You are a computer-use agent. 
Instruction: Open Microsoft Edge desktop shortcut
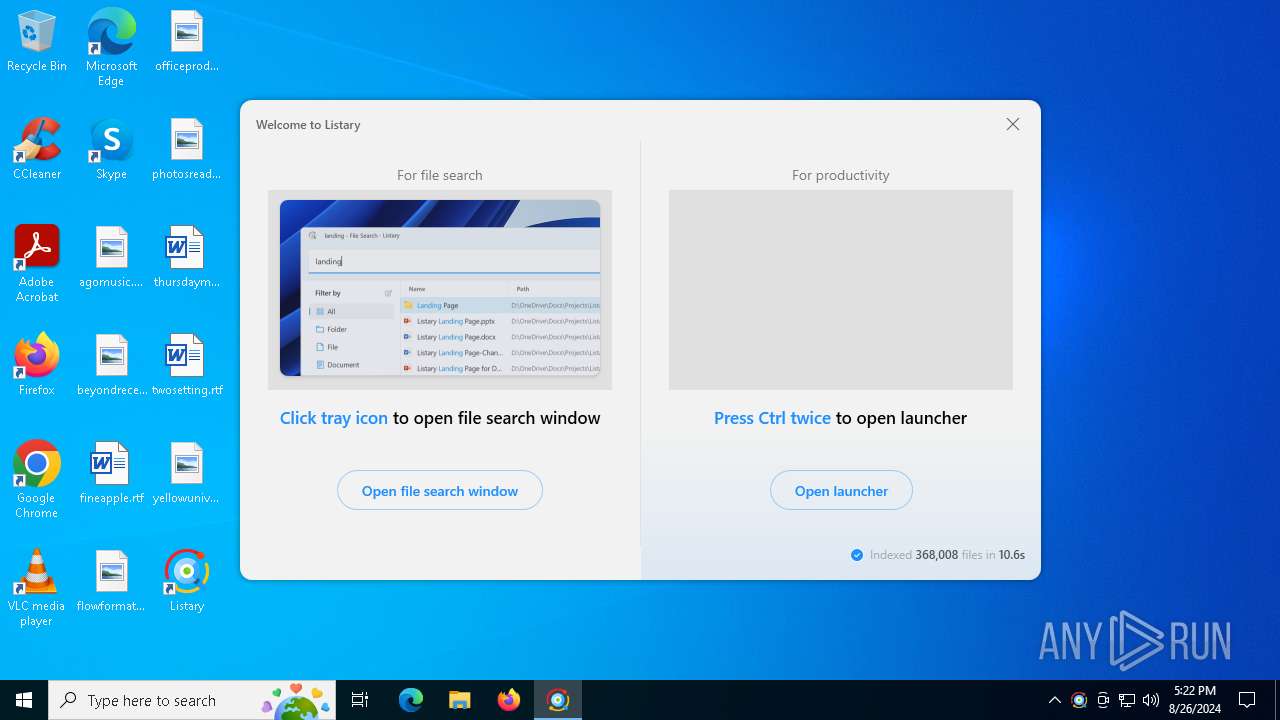pos(111,47)
